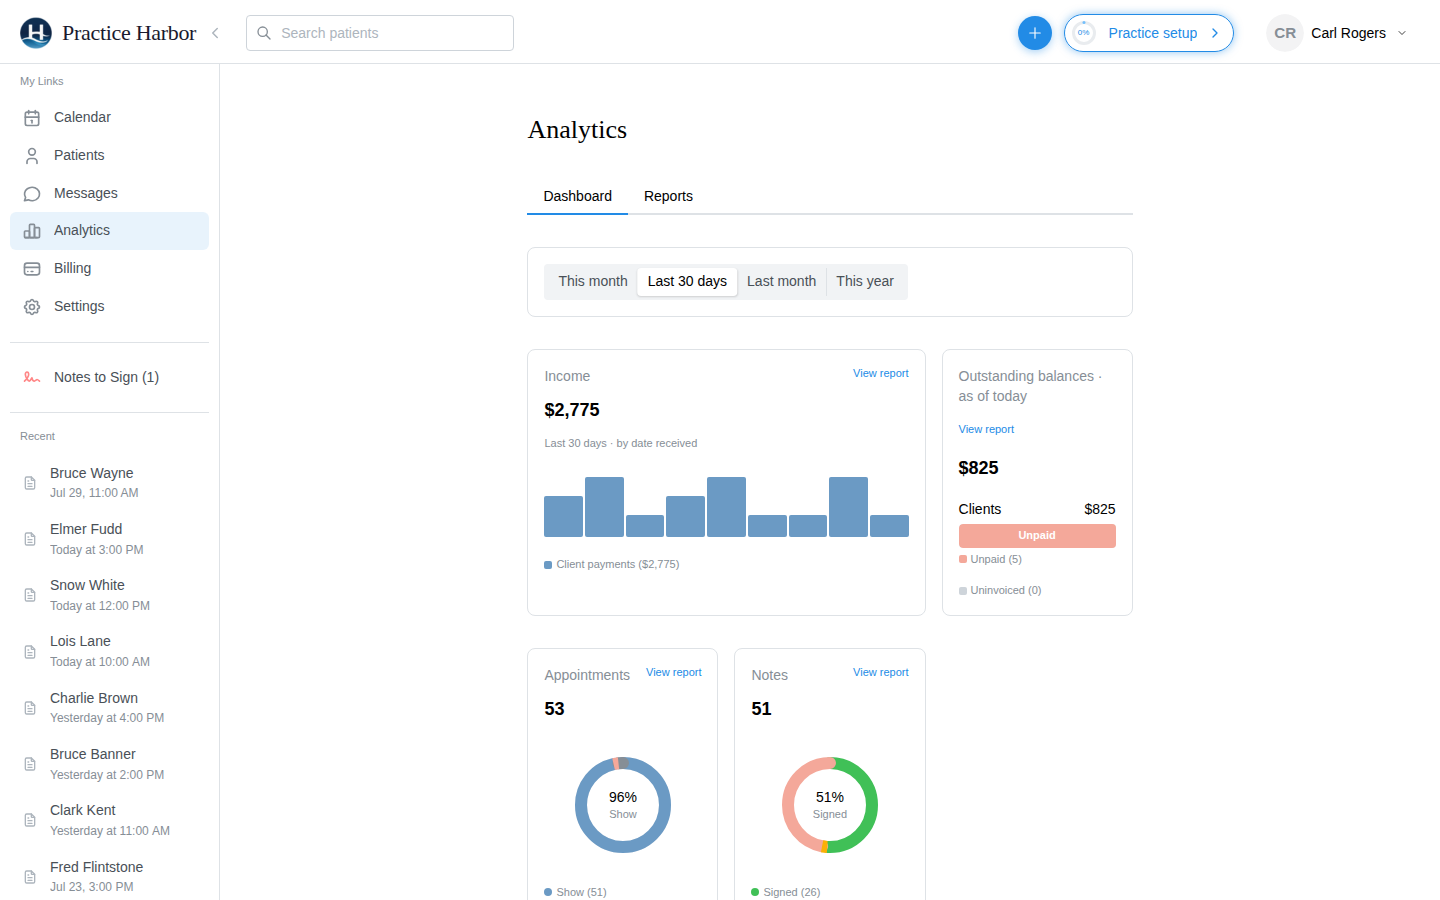The height and width of the screenshot is (900, 1440).
Task: Open the Appointments View report link
Action: tap(674, 672)
